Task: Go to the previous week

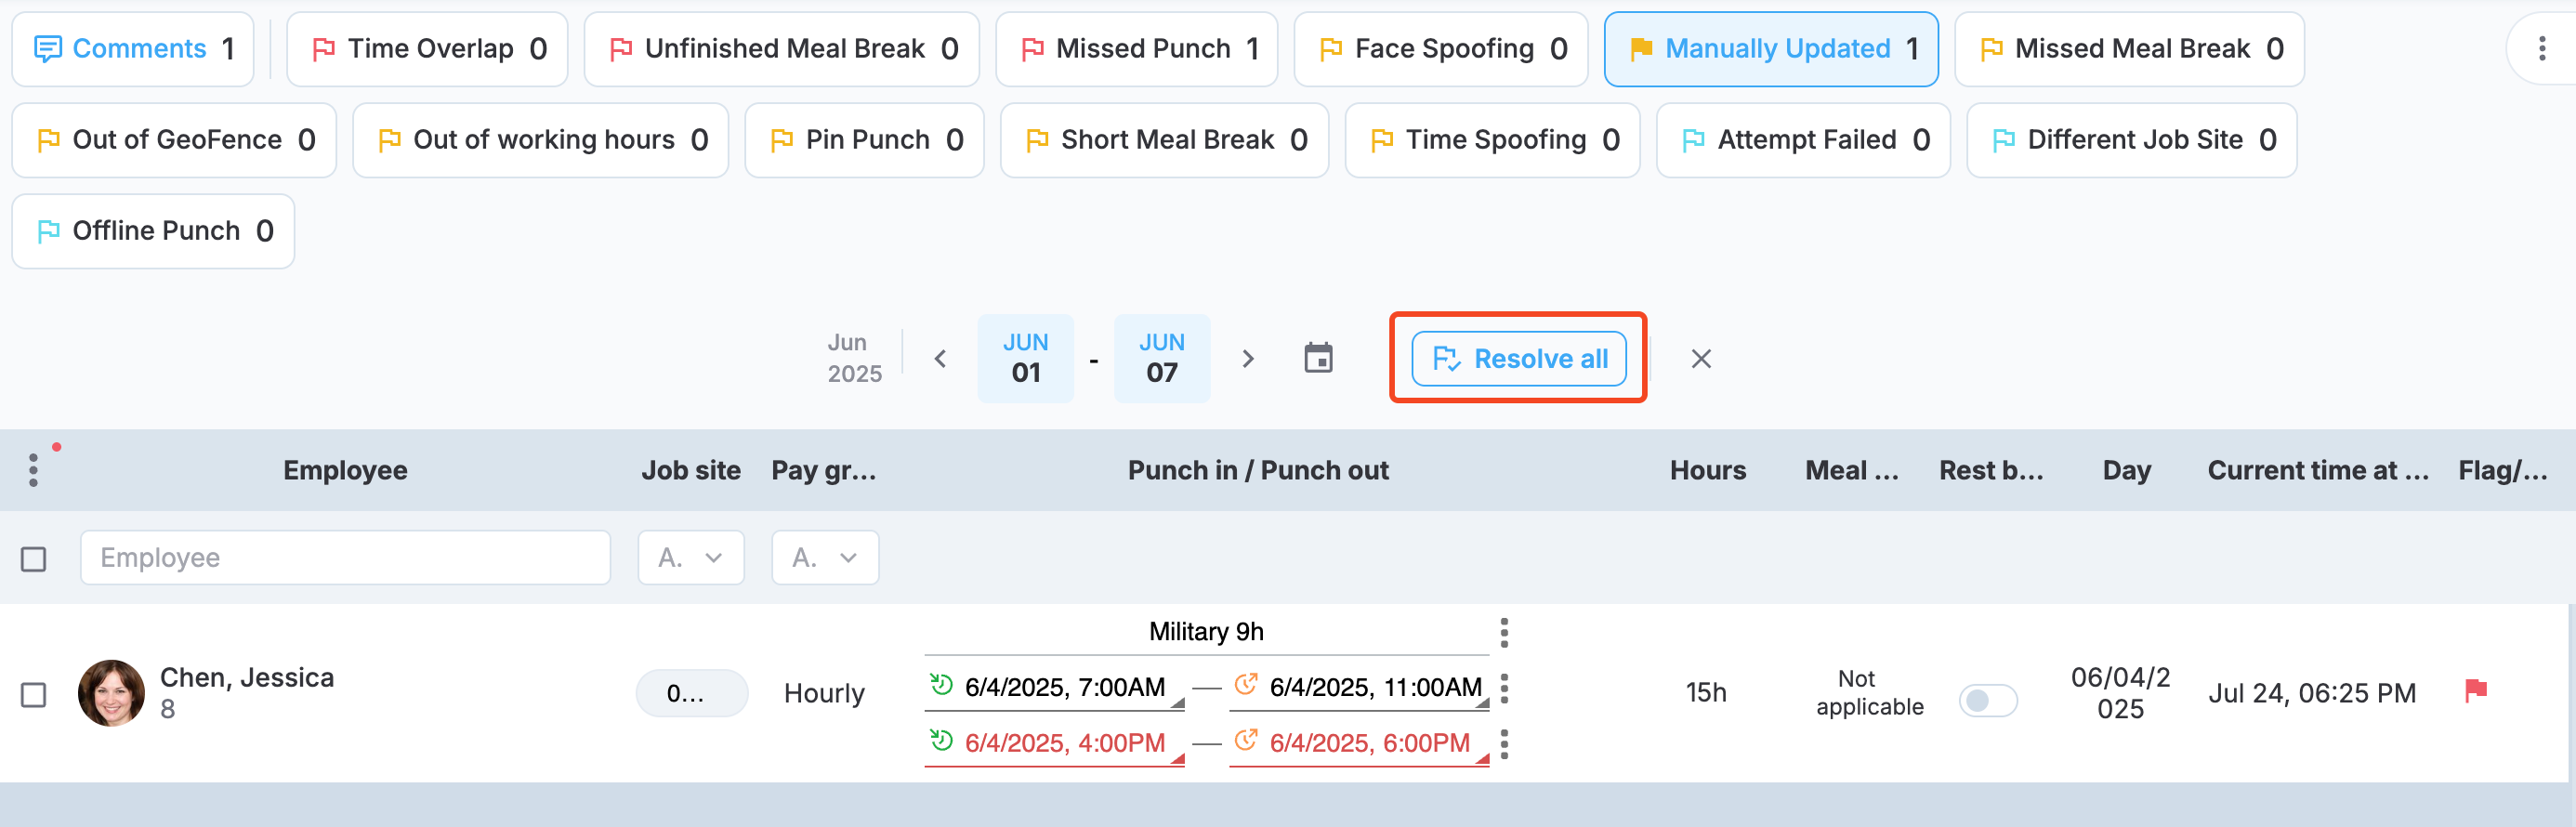Action: [x=940, y=359]
